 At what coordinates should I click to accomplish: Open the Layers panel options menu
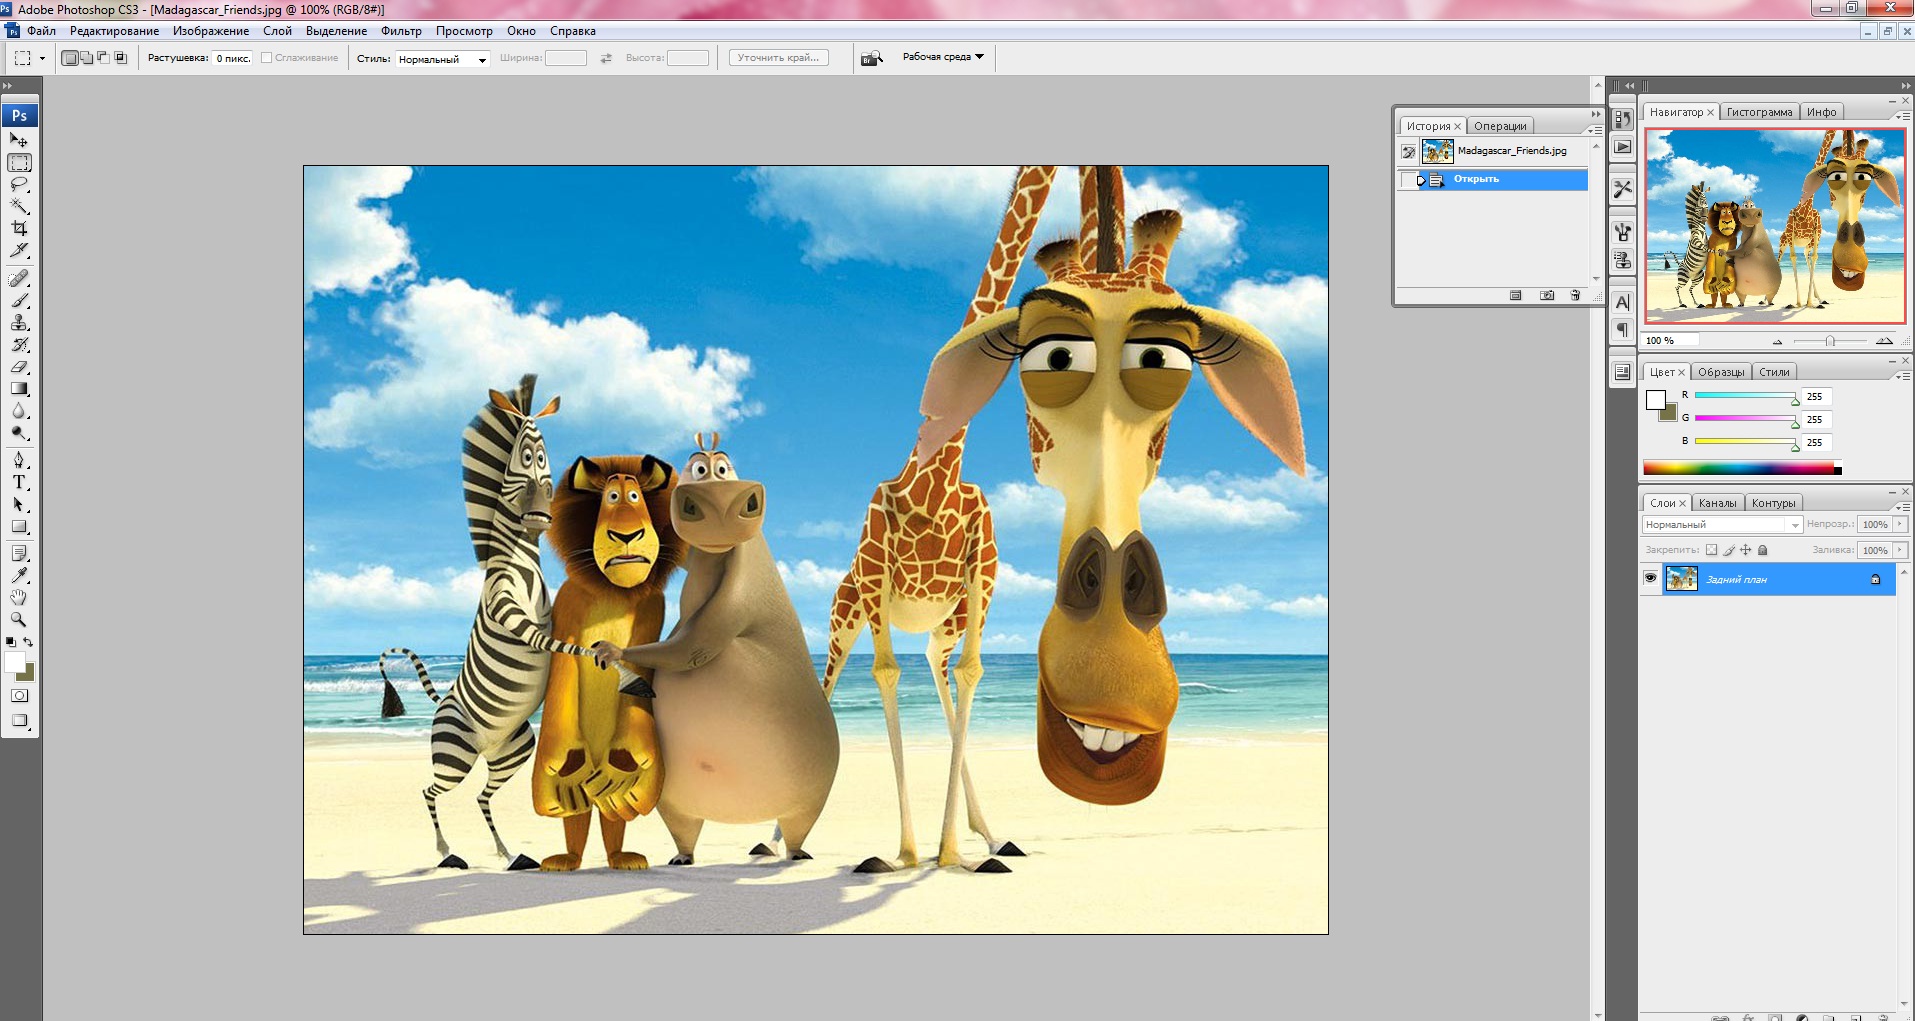click(1902, 507)
